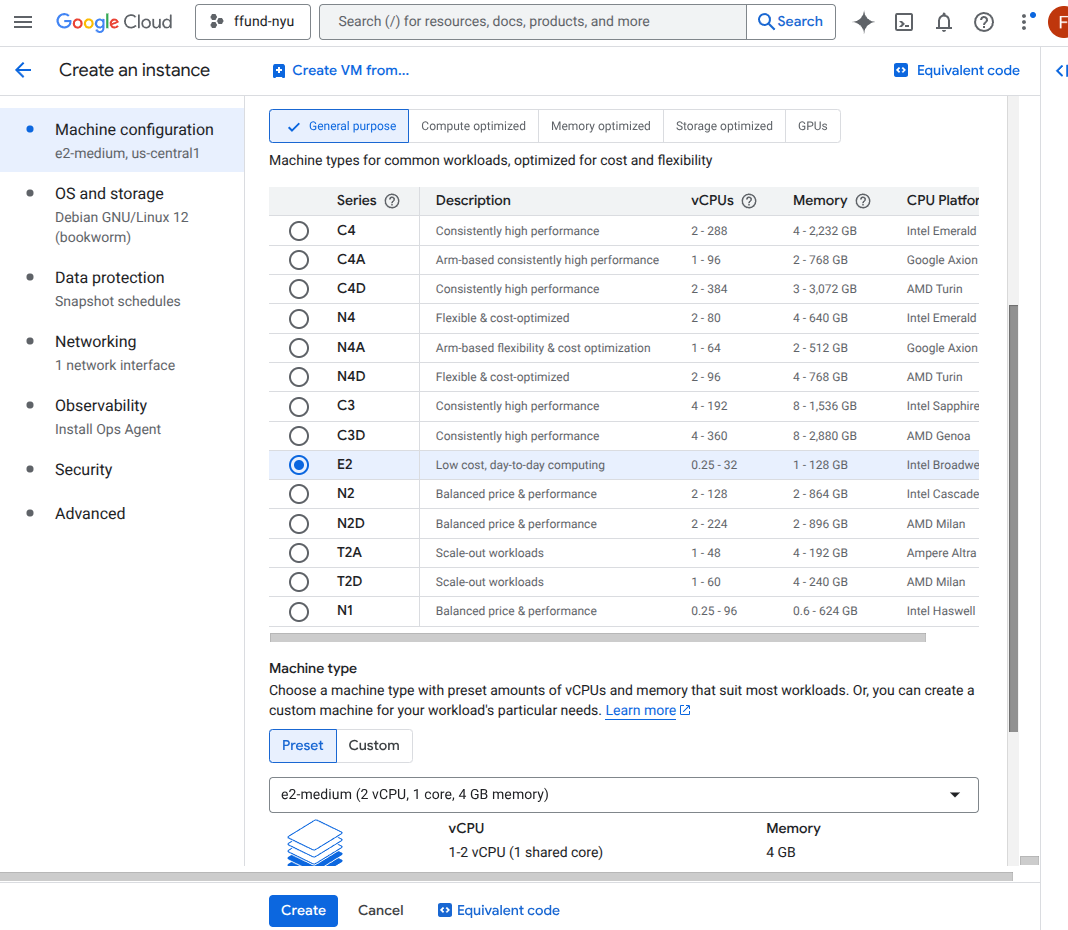Click the Gemini AI sparkle icon
This screenshot has width=1068, height=930.
(x=864, y=22)
